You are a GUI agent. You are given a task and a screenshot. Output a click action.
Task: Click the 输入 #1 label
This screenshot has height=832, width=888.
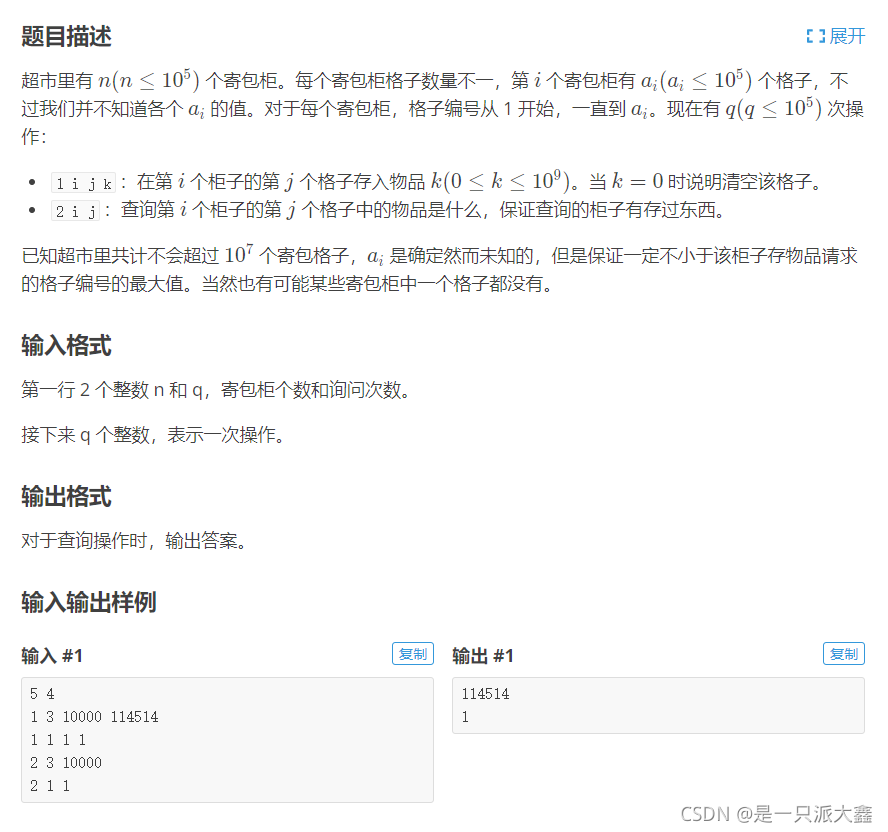click(52, 656)
